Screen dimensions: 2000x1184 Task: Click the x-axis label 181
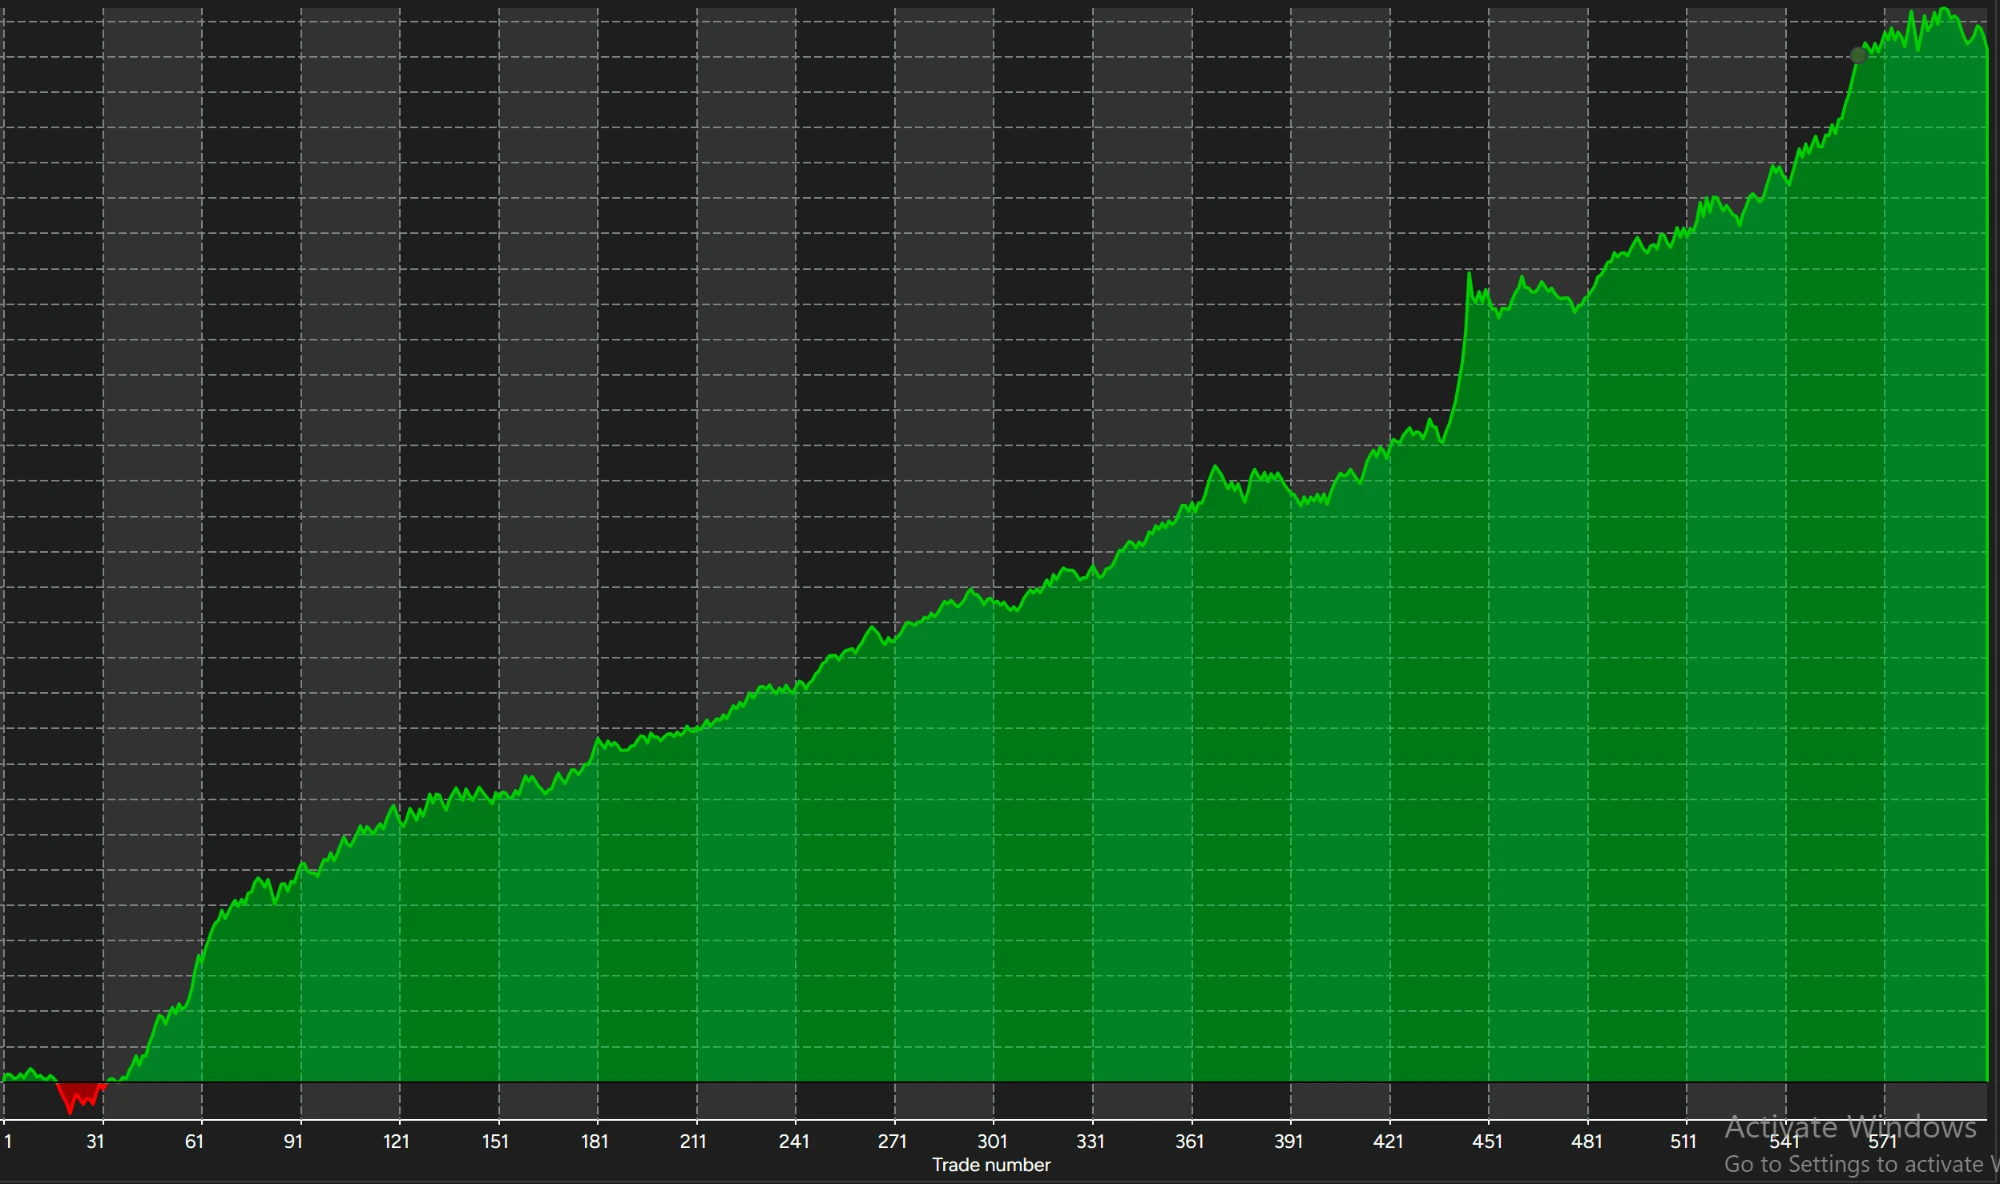594,1141
